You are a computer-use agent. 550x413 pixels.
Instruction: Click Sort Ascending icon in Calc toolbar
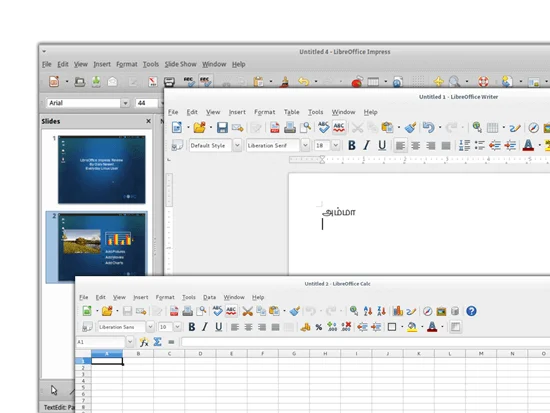click(x=368, y=311)
